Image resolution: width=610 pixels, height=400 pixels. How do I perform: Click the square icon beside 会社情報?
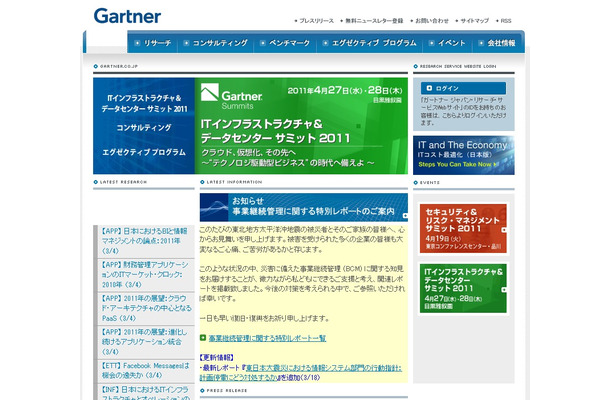pyautogui.click(x=481, y=43)
